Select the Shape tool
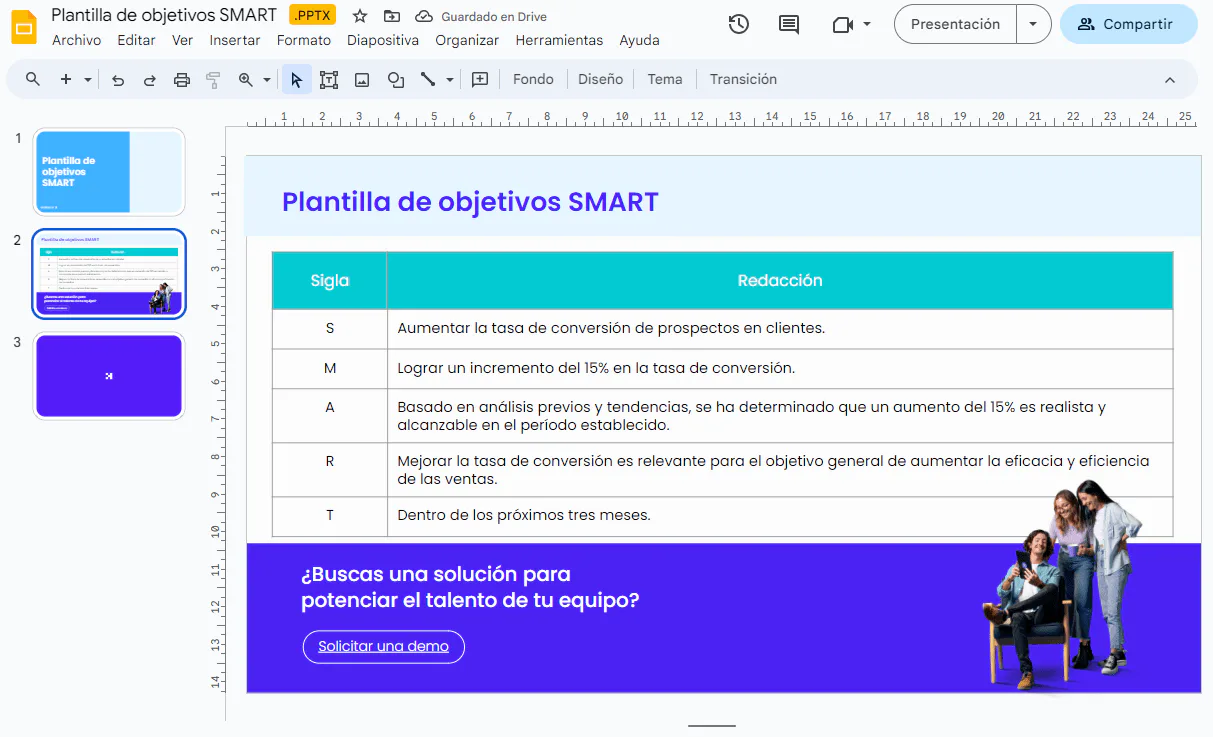The width and height of the screenshot is (1213, 737). click(395, 79)
